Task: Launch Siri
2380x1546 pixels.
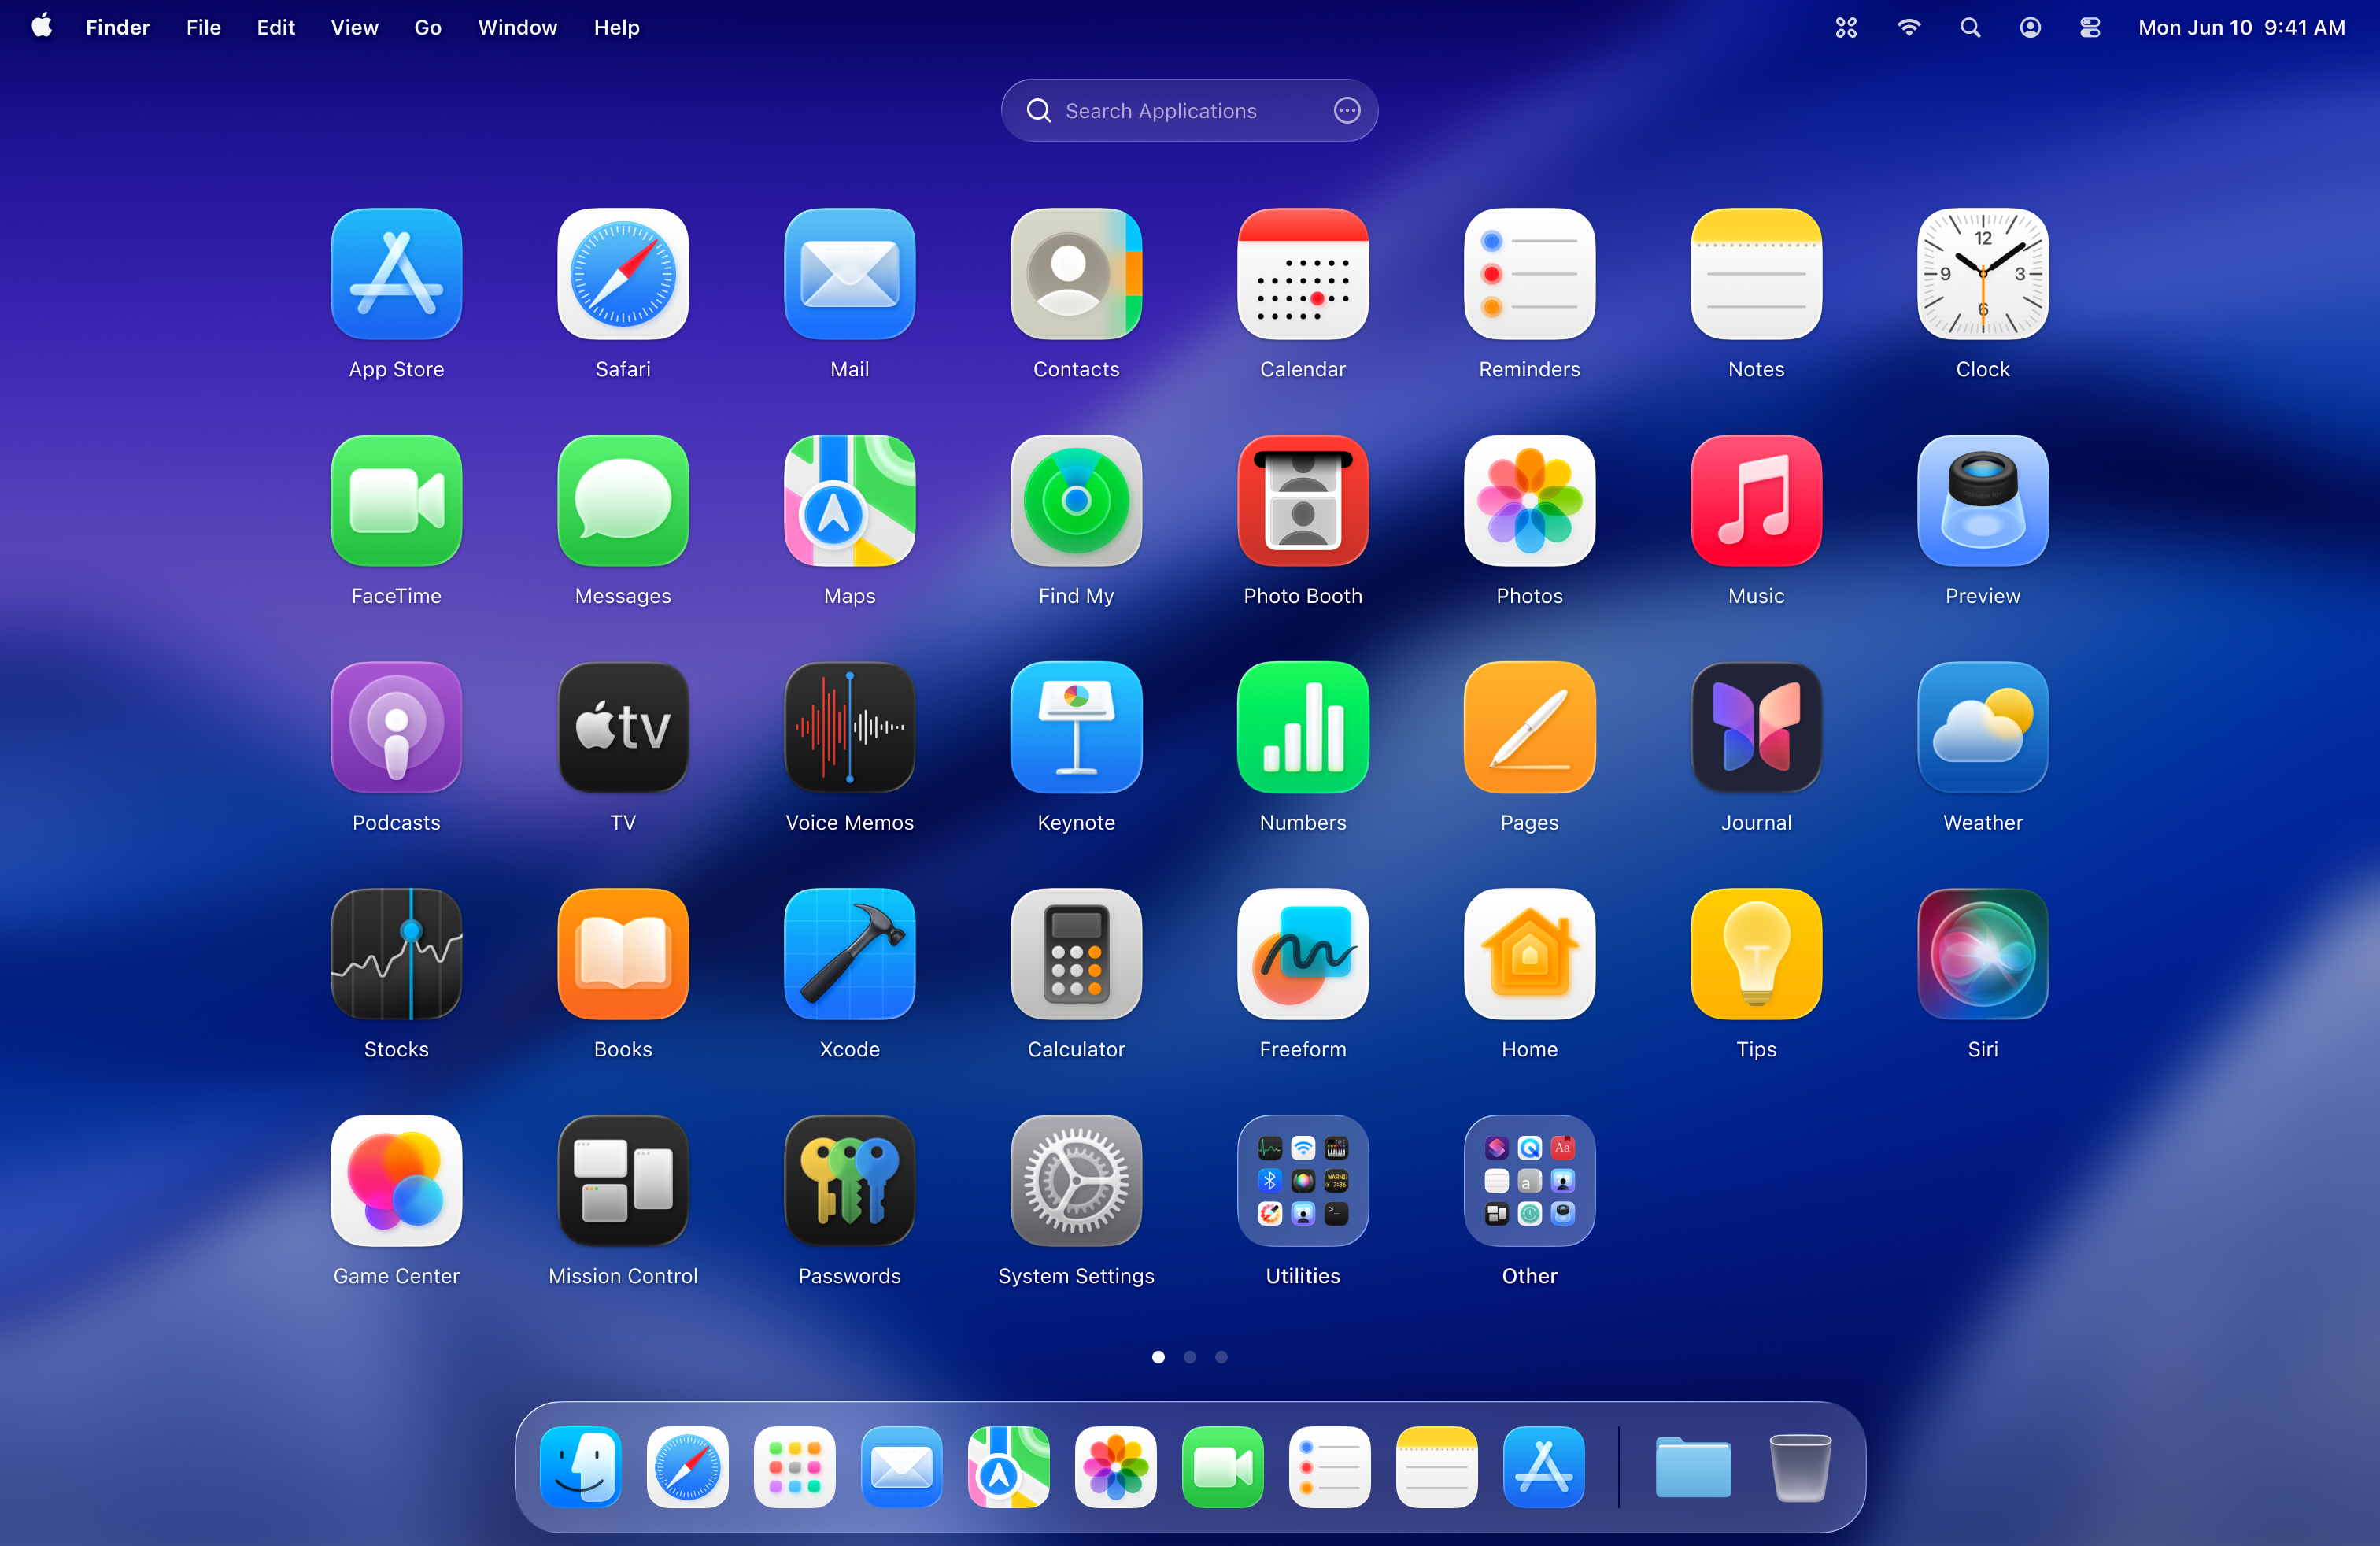Action: (x=1982, y=954)
